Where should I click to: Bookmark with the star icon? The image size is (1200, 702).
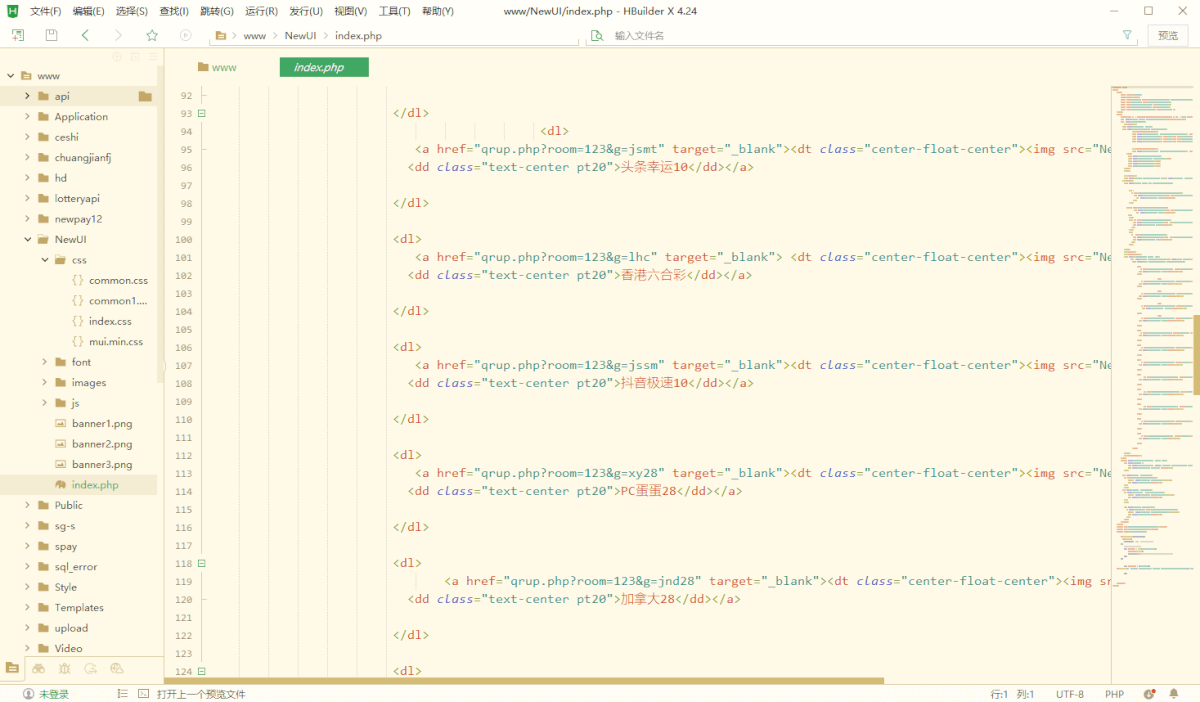(152, 35)
